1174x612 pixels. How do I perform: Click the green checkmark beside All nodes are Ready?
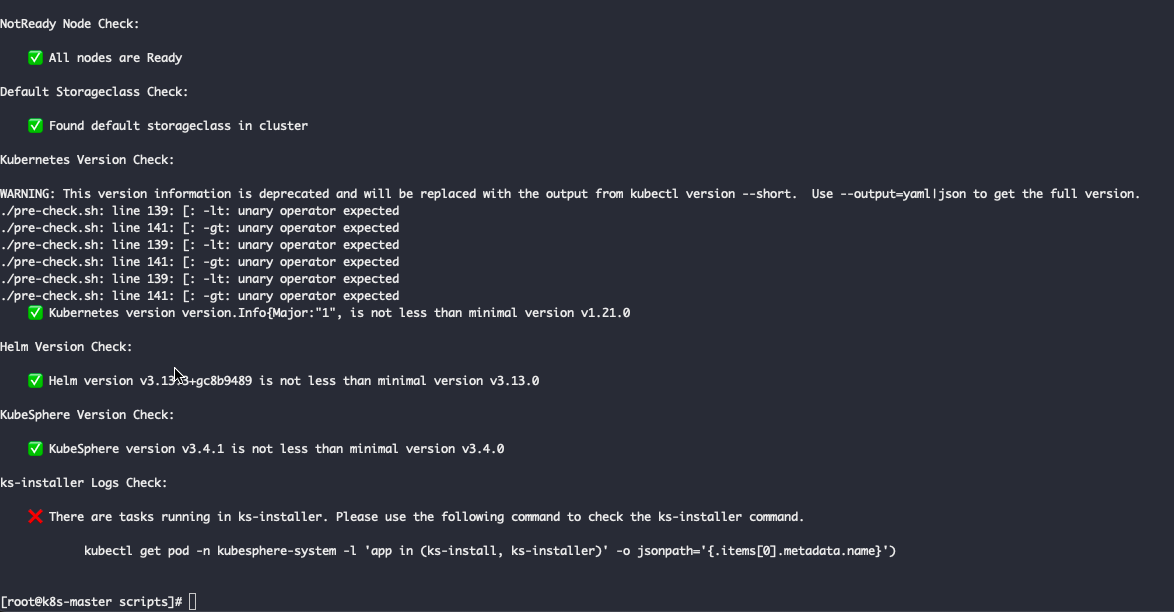point(35,58)
